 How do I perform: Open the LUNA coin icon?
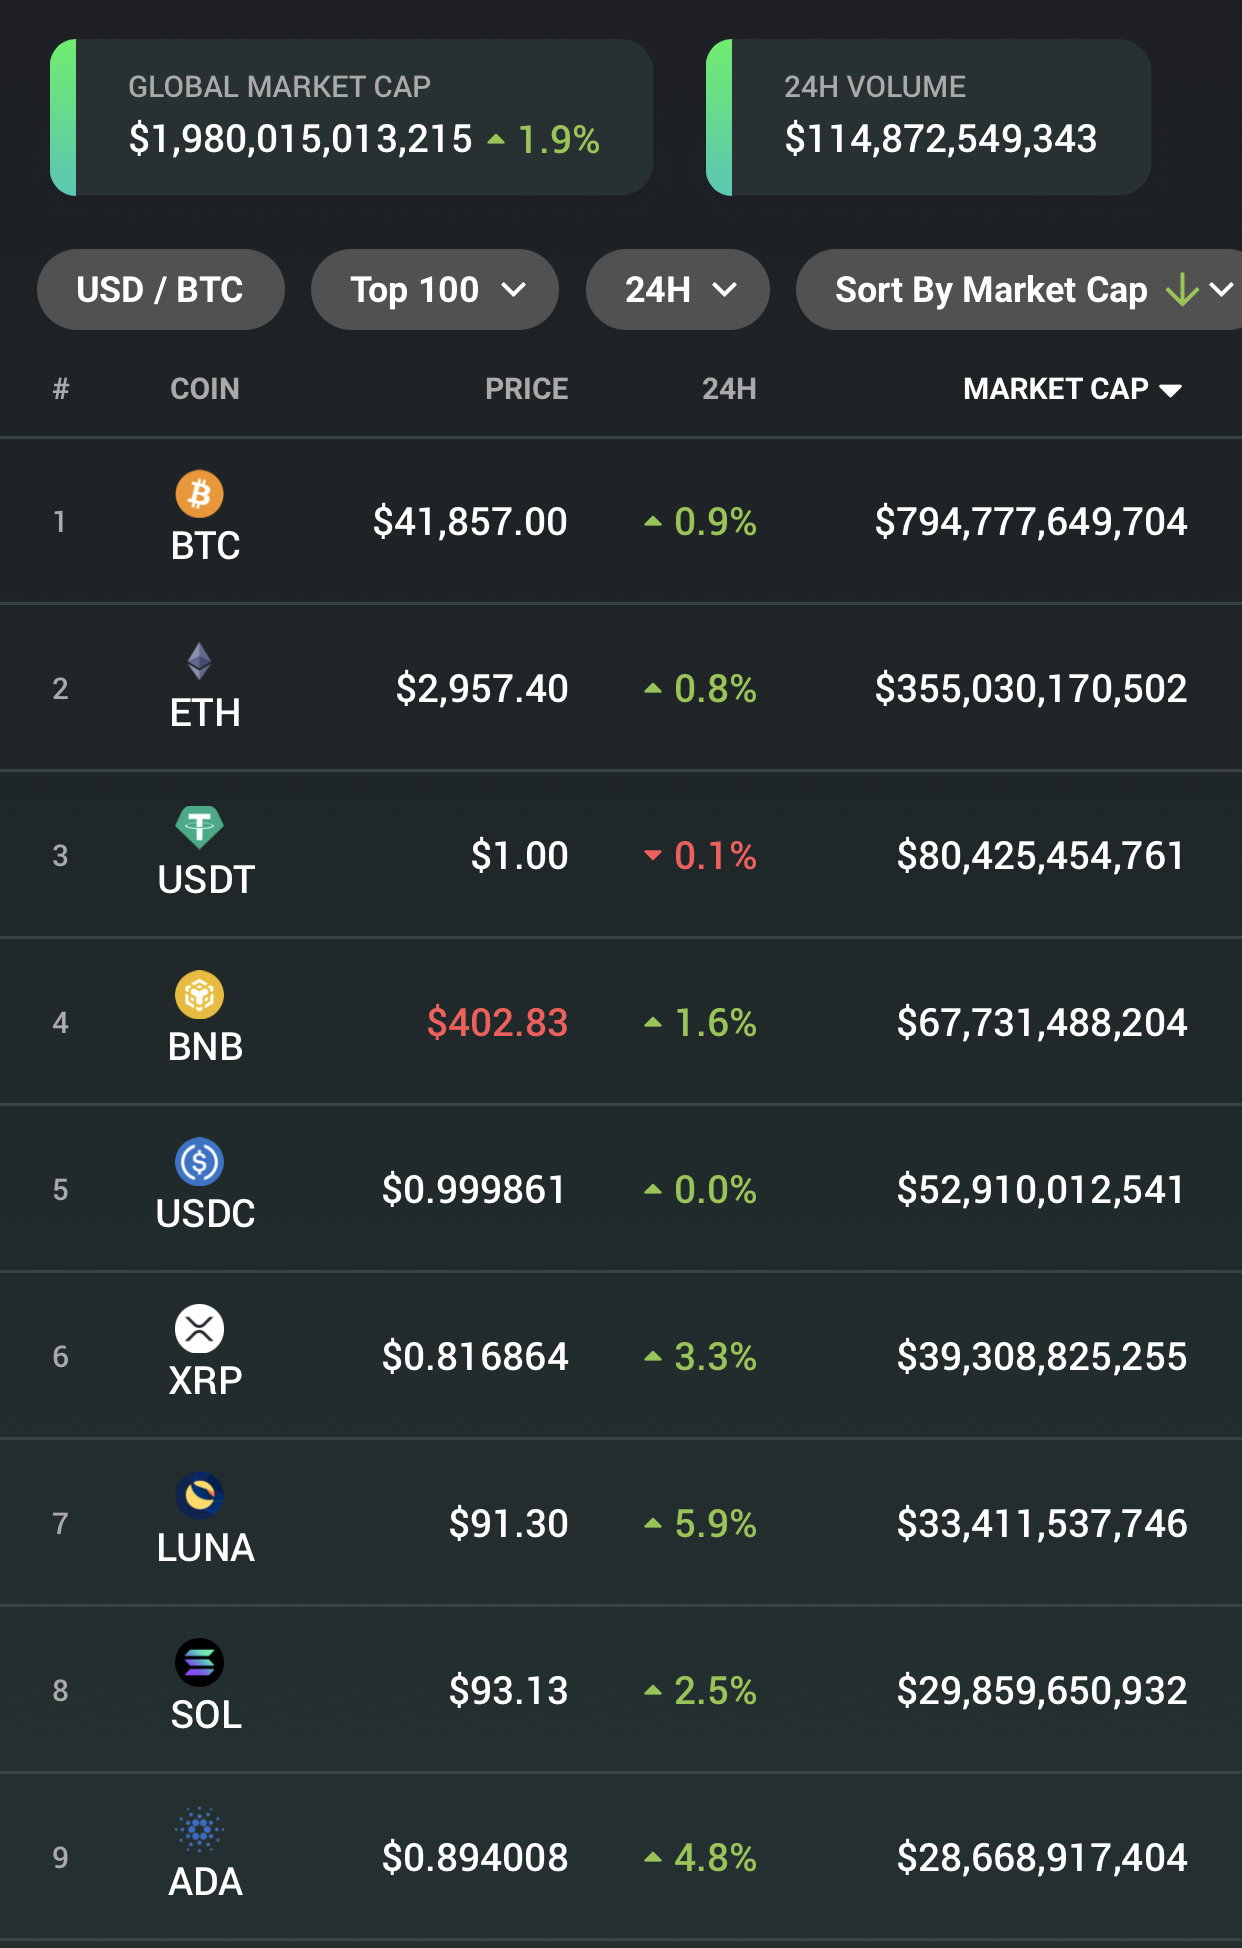point(199,1496)
